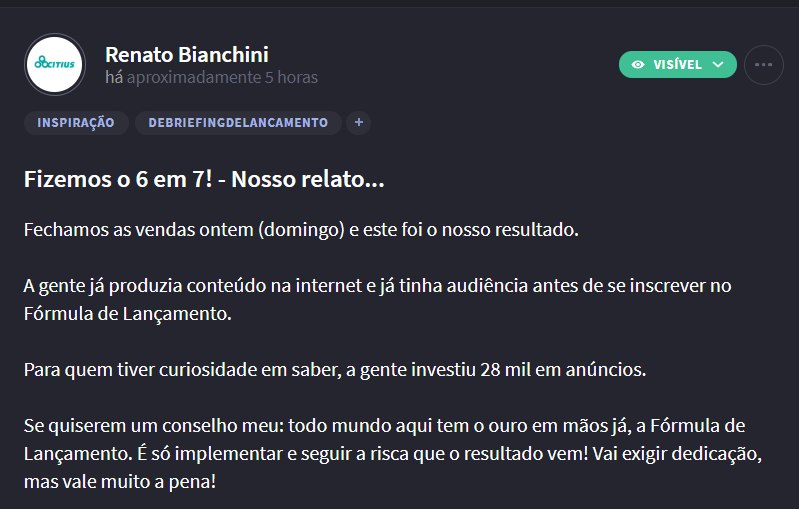Click the sentence about investing 28 mil em anúncios

(x=335, y=369)
